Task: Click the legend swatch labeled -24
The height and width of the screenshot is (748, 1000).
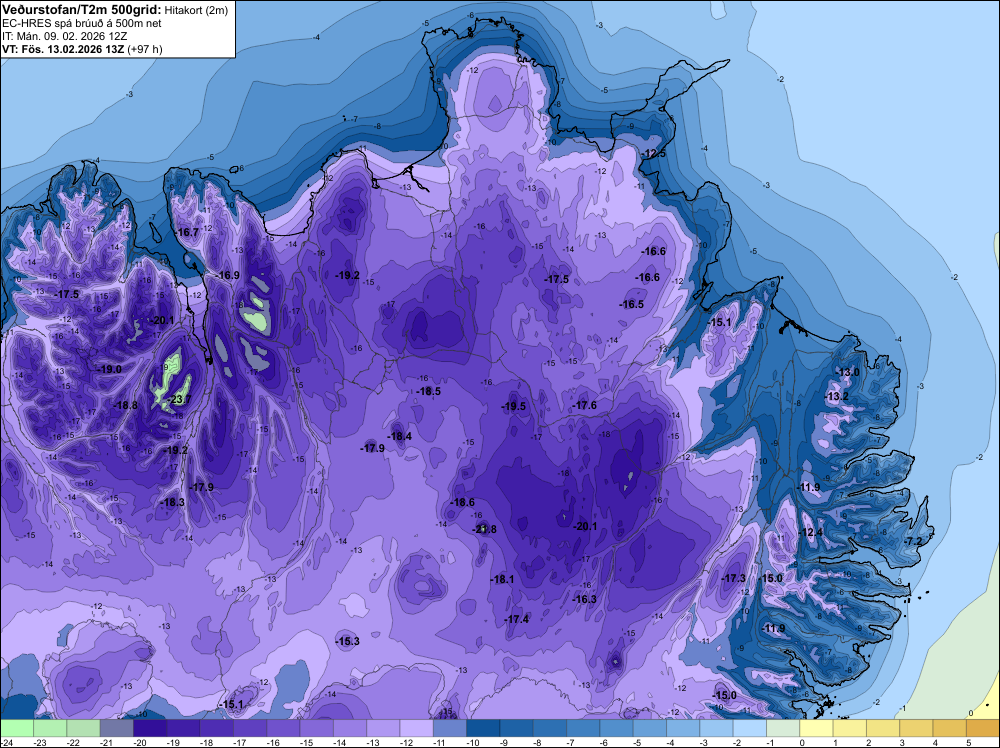Action: [17, 728]
